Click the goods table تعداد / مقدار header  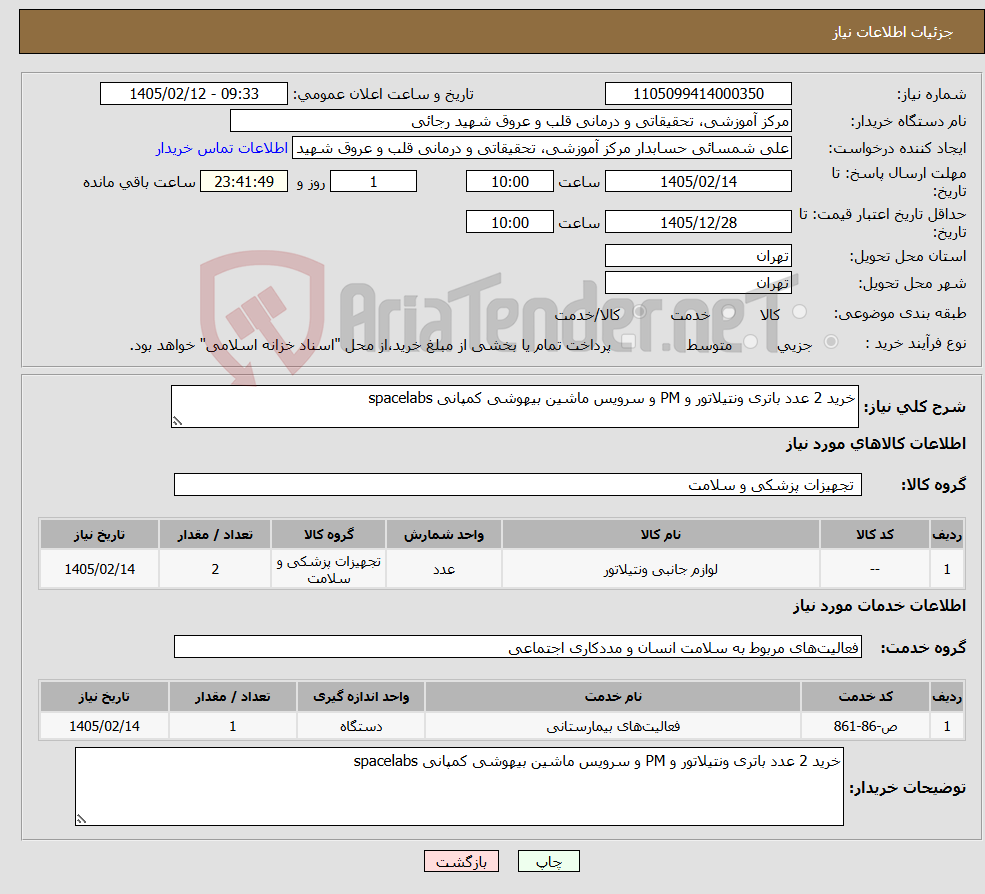[215, 535]
